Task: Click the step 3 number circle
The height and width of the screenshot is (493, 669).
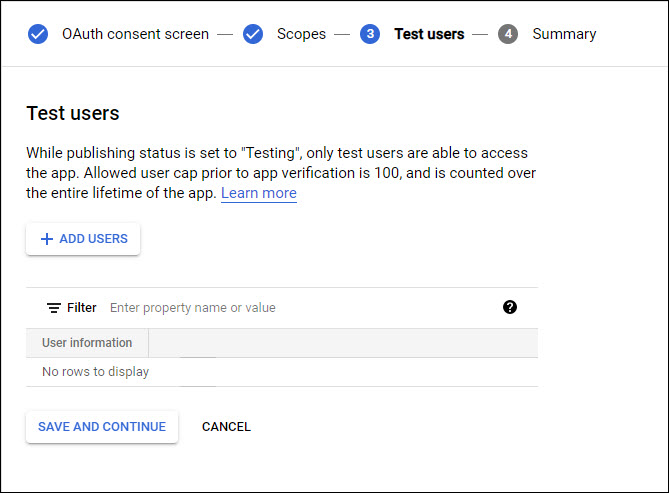Action: point(370,34)
